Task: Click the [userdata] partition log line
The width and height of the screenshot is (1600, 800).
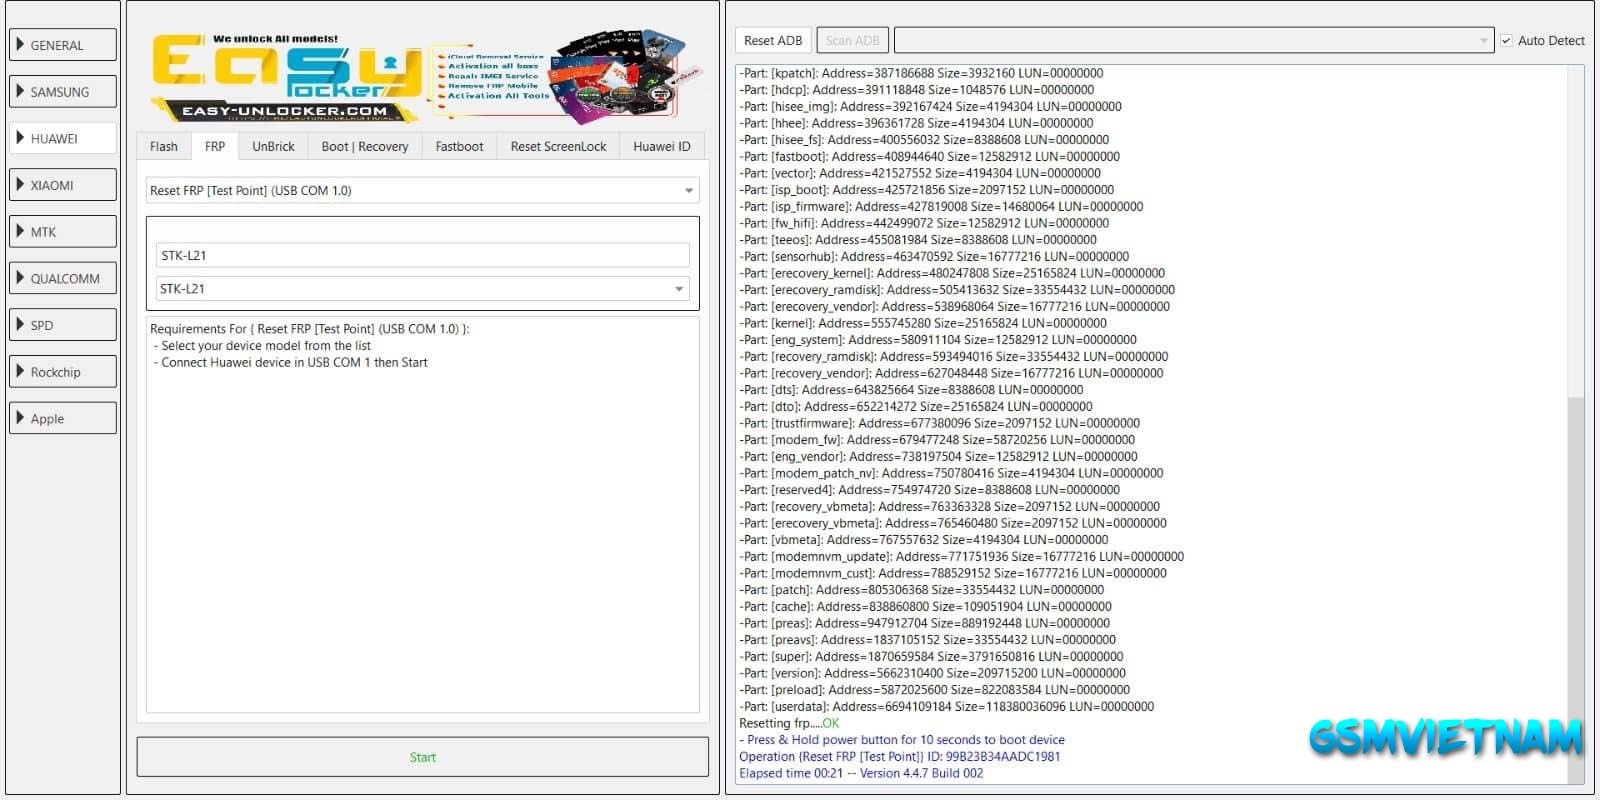Action: tap(946, 706)
